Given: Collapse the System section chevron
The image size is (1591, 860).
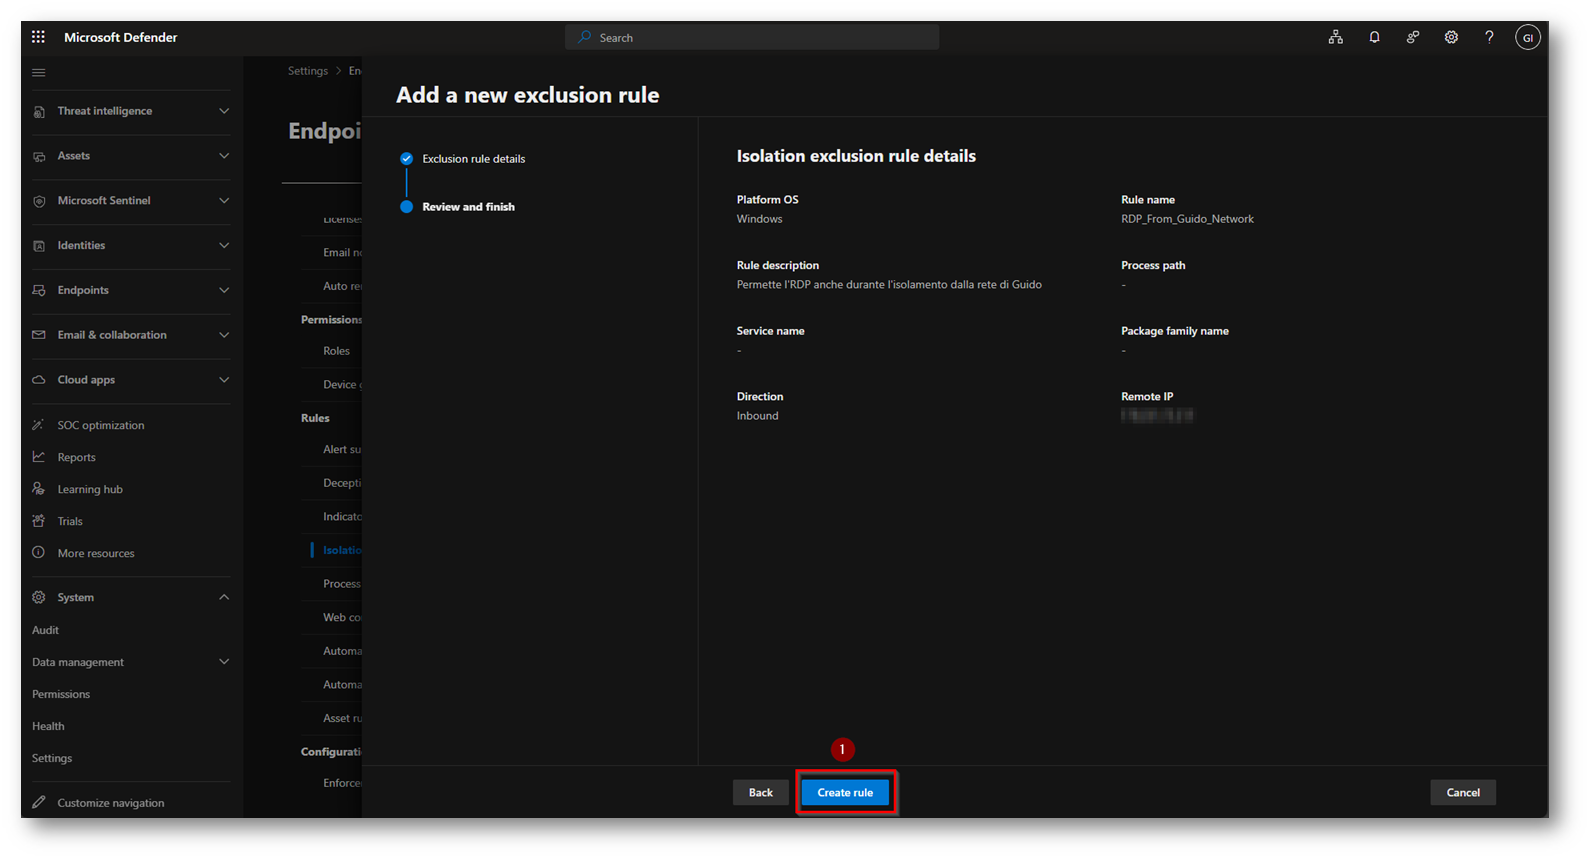Looking at the screenshot, I should coord(224,597).
